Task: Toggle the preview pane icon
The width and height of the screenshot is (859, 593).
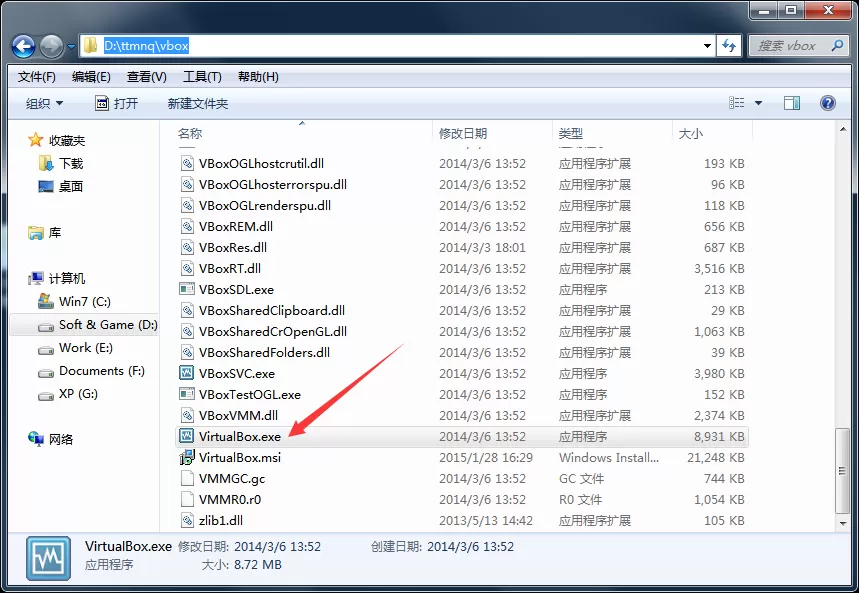Action: coord(792,103)
